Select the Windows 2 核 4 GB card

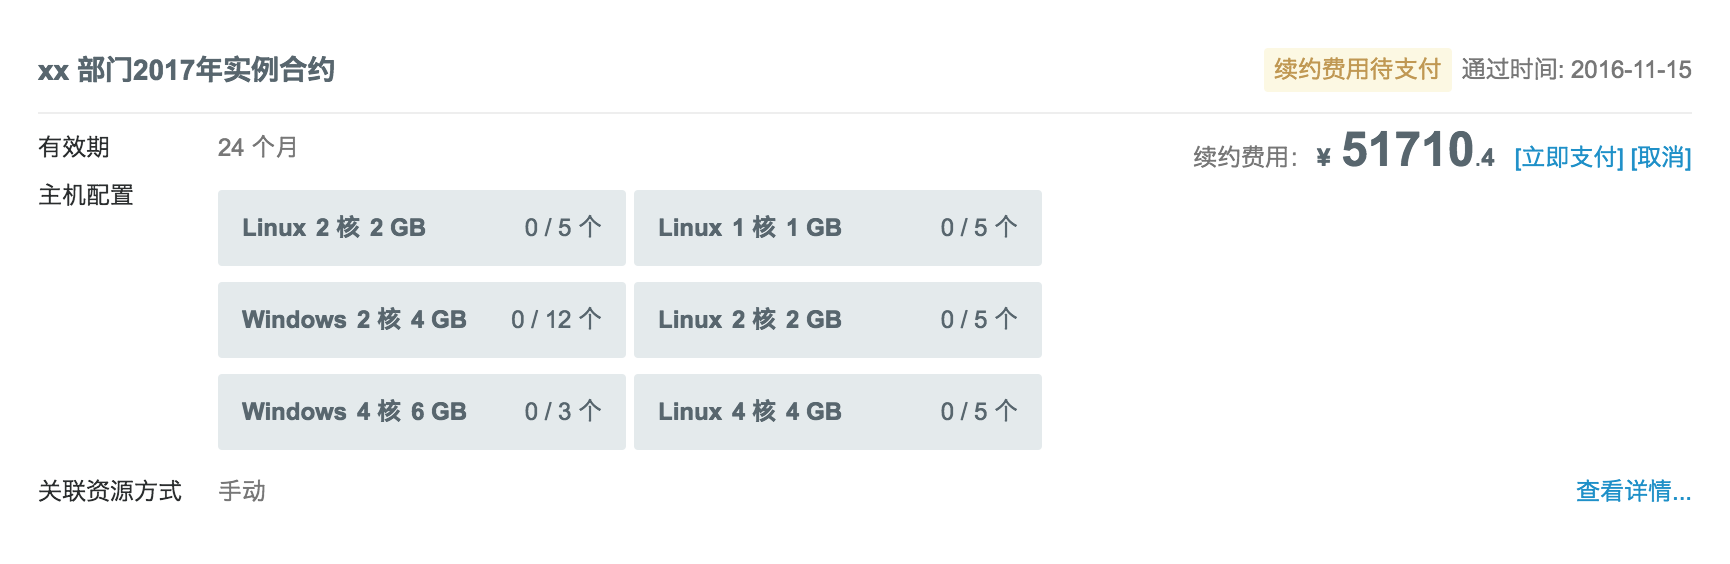[421, 320]
